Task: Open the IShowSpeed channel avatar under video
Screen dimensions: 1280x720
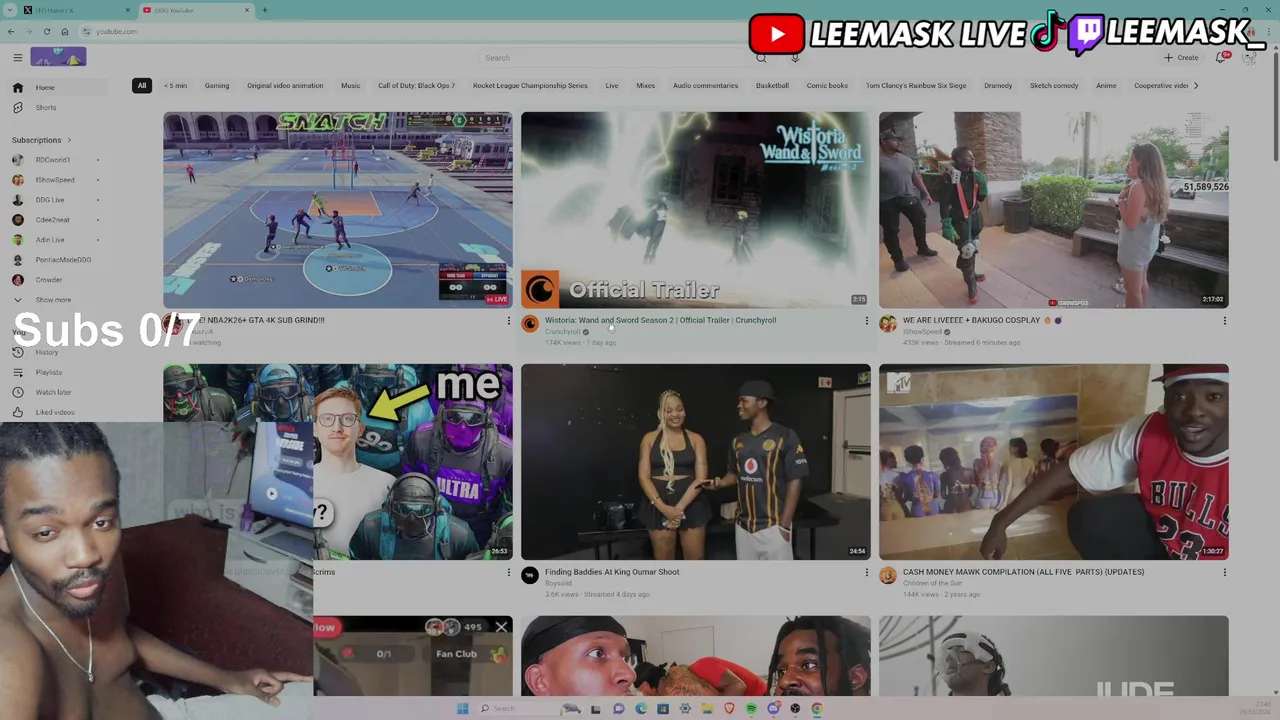Action: pos(888,324)
